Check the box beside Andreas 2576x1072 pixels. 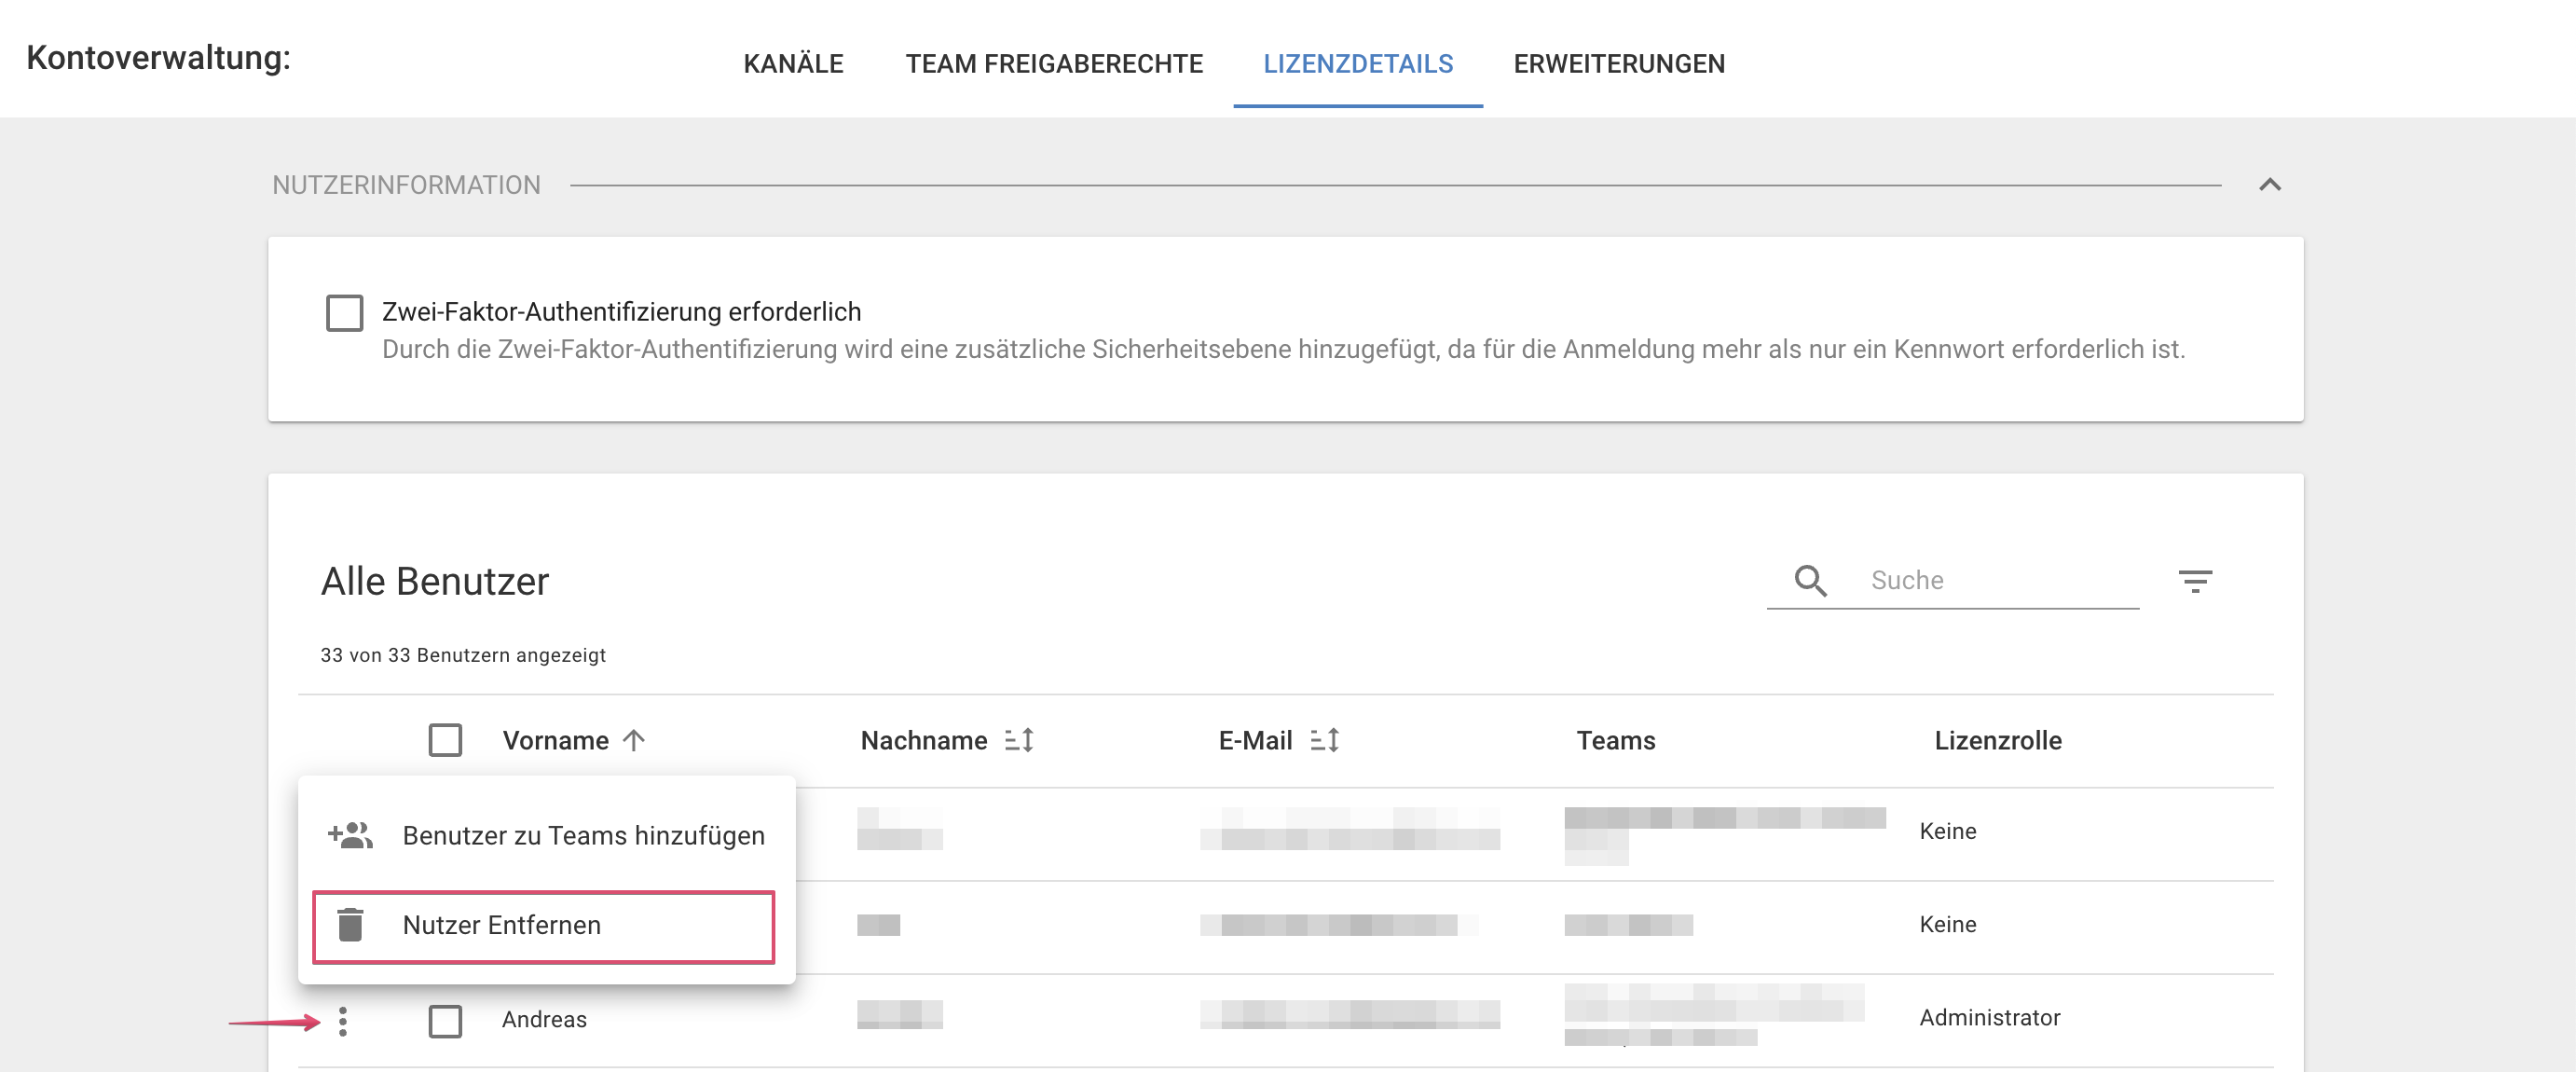point(445,1021)
